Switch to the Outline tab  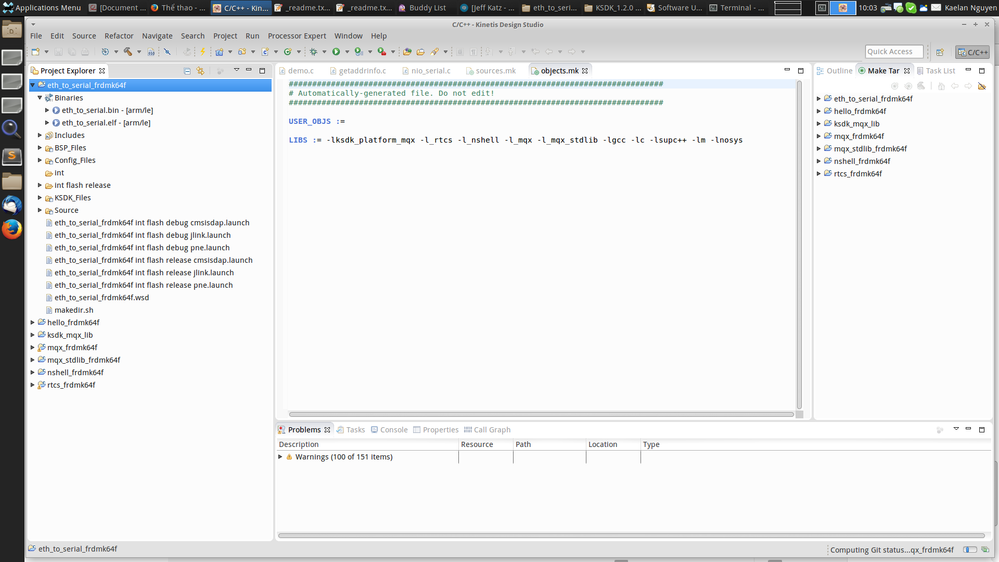click(835, 71)
